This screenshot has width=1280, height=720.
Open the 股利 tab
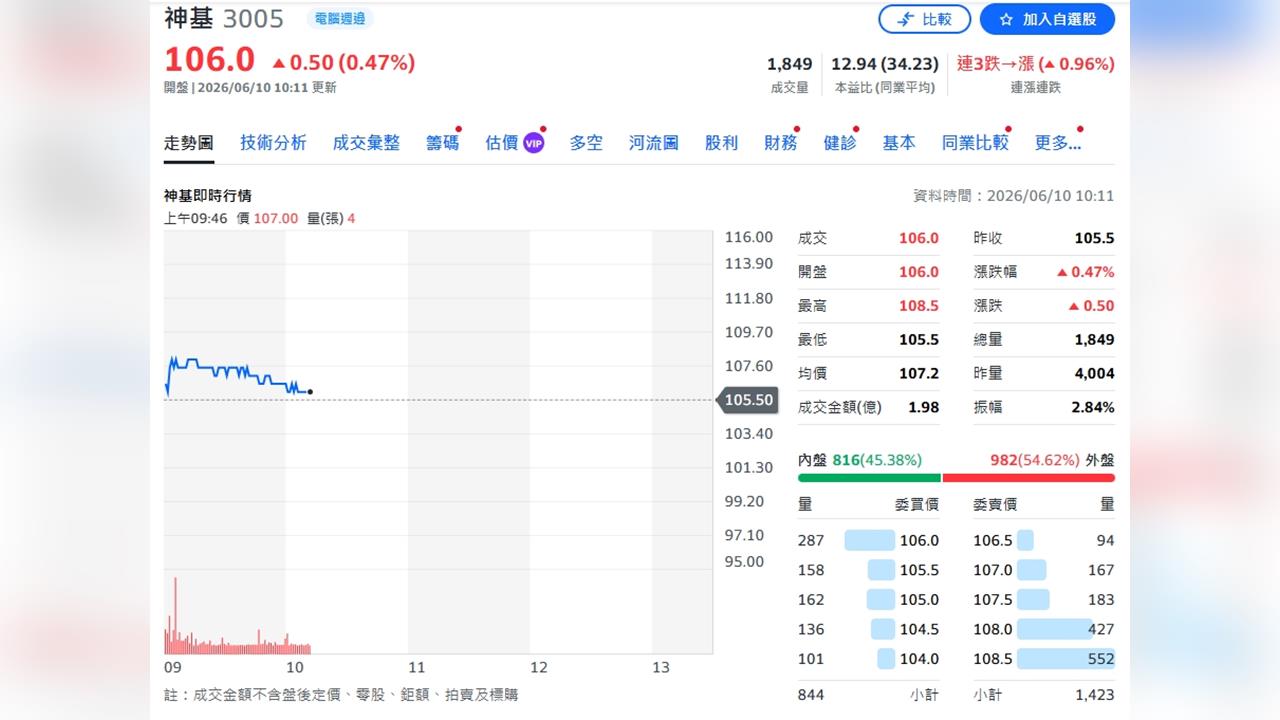point(721,143)
